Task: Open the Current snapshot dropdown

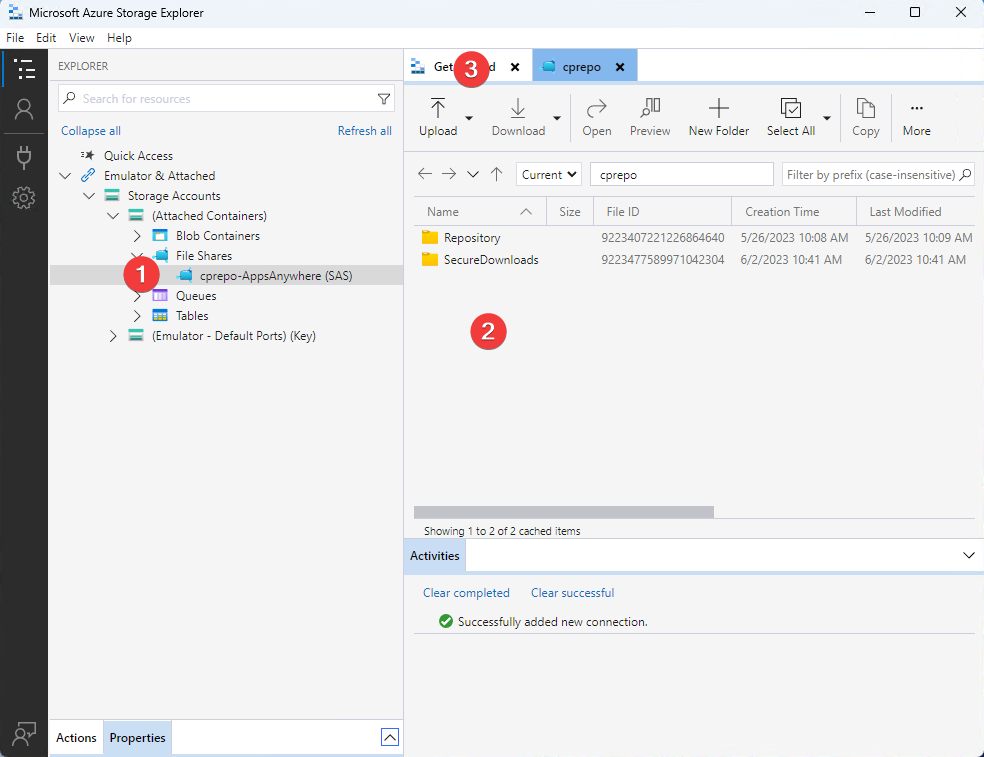Action: [x=549, y=174]
